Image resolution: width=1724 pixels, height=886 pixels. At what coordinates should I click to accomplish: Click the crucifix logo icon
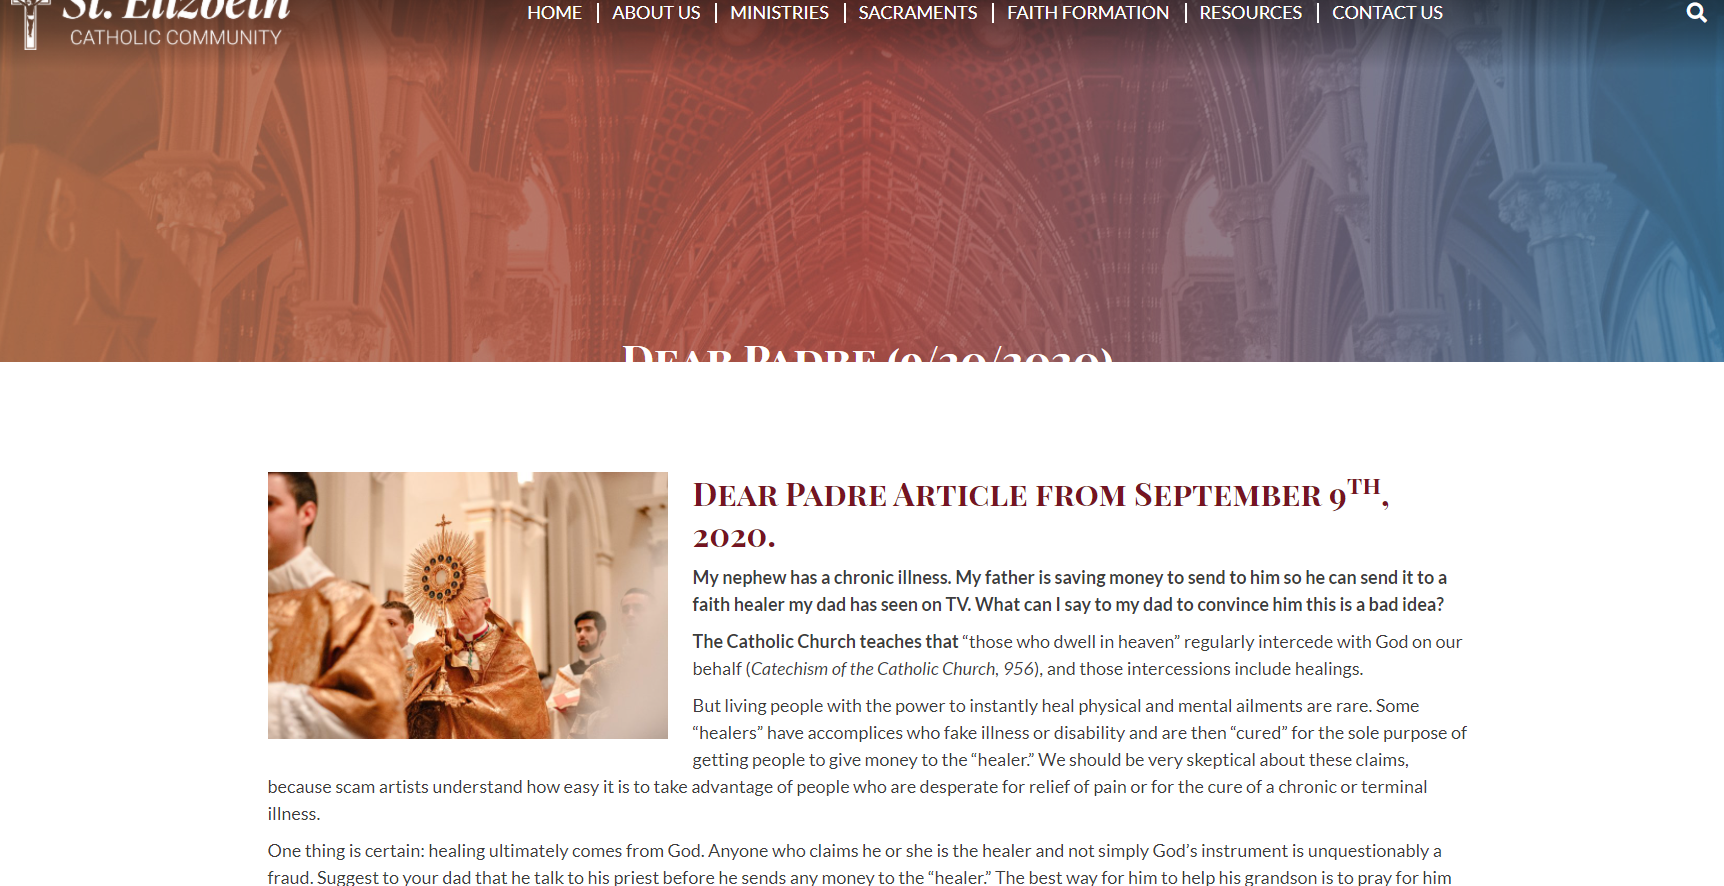(x=30, y=24)
